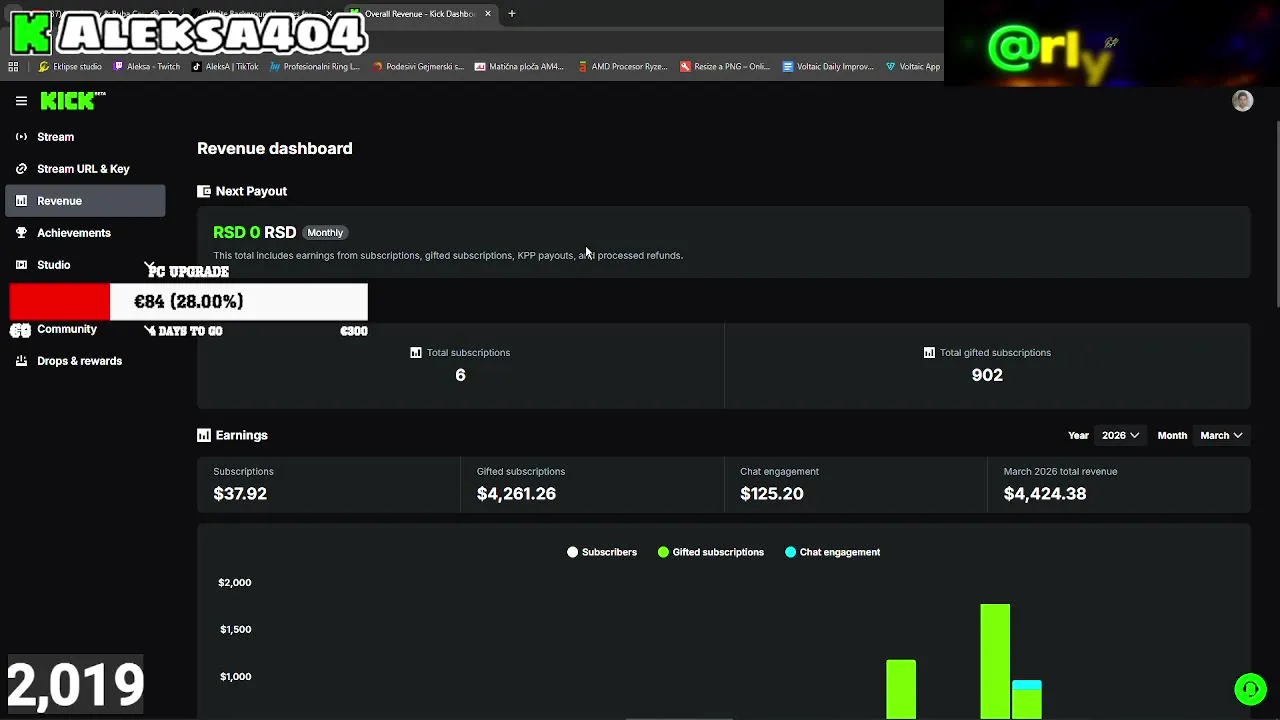Image resolution: width=1280 pixels, height=720 pixels.
Task: Click the Total gifted subscriptions count 902
Action: [987, 375]
